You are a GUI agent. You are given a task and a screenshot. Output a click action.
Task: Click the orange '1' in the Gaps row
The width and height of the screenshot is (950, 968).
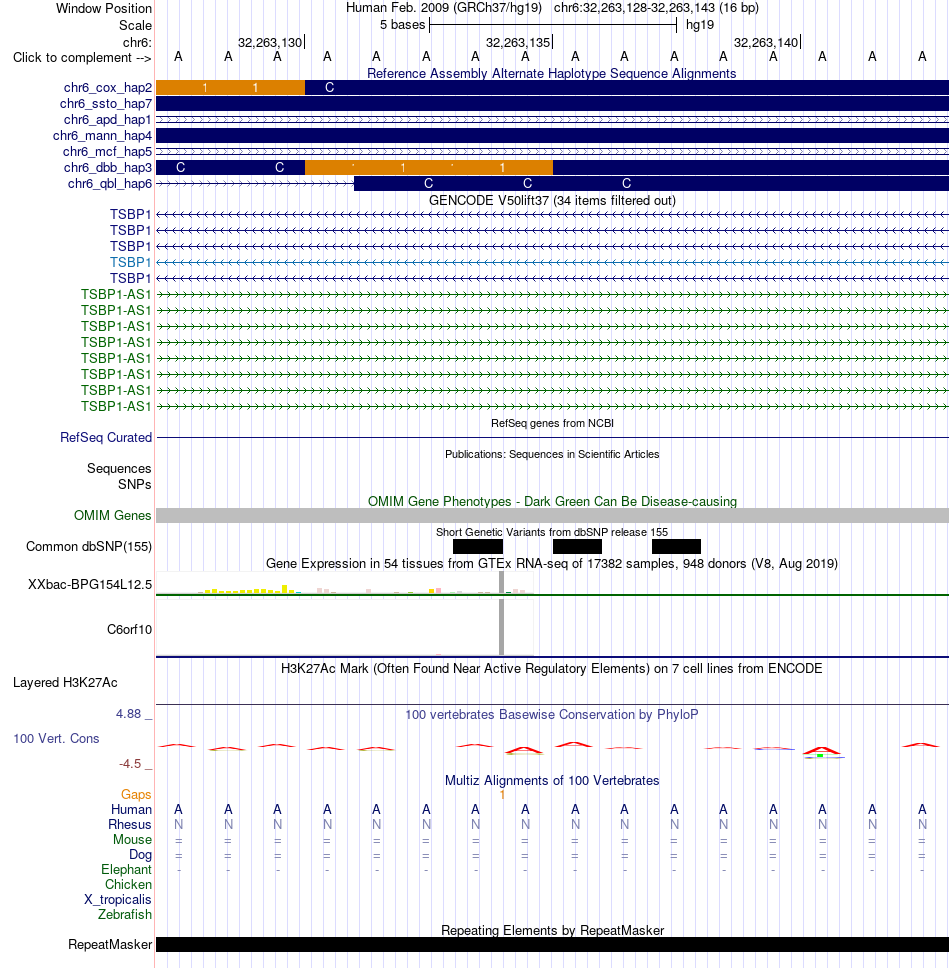tap(502, 795)
